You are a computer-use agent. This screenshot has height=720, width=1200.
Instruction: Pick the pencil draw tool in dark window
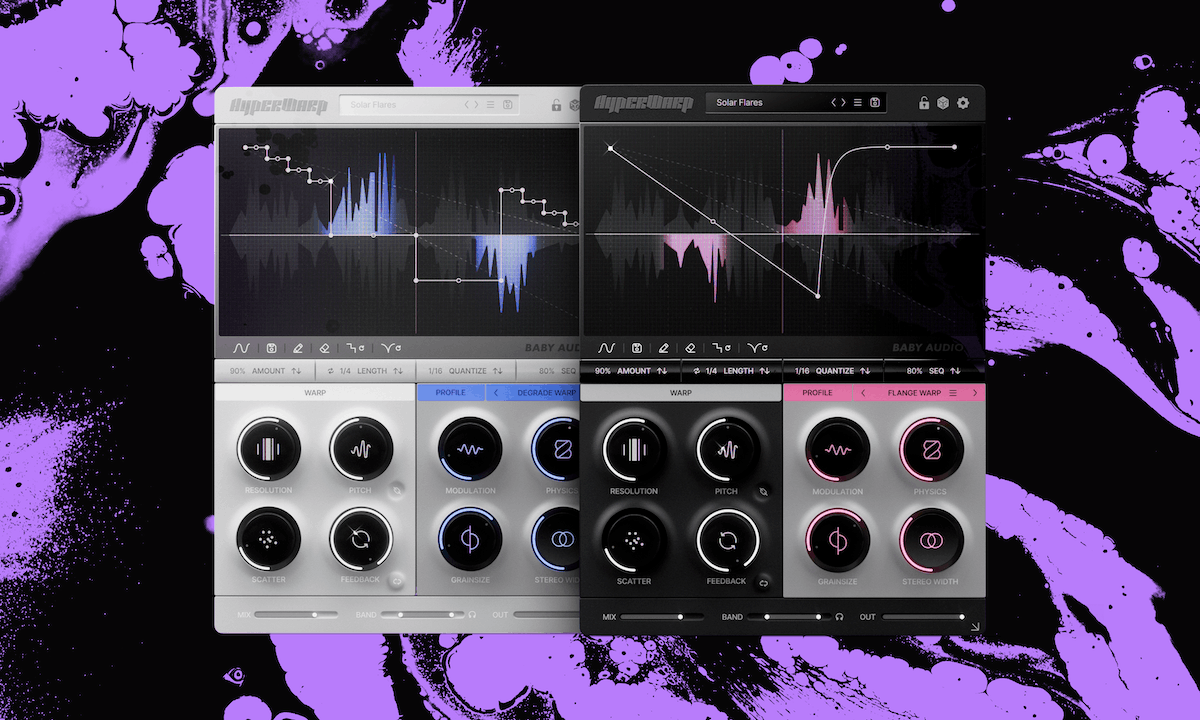click(663, 348)
